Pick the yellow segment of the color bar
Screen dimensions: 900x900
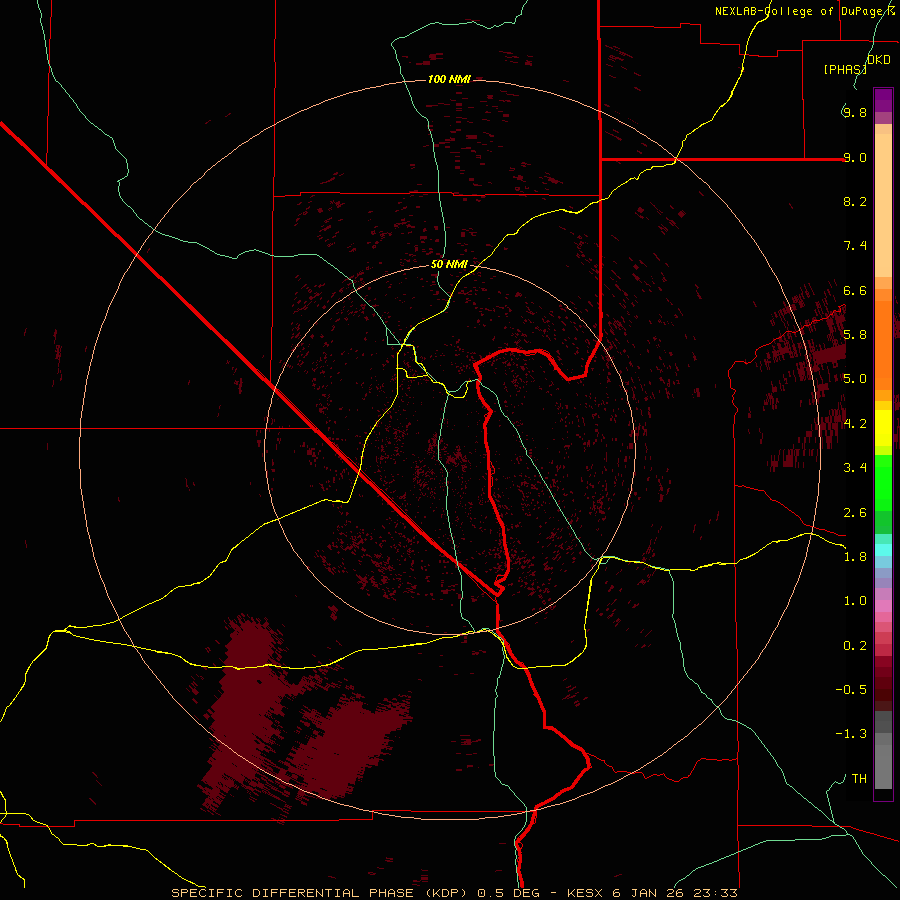883,428
